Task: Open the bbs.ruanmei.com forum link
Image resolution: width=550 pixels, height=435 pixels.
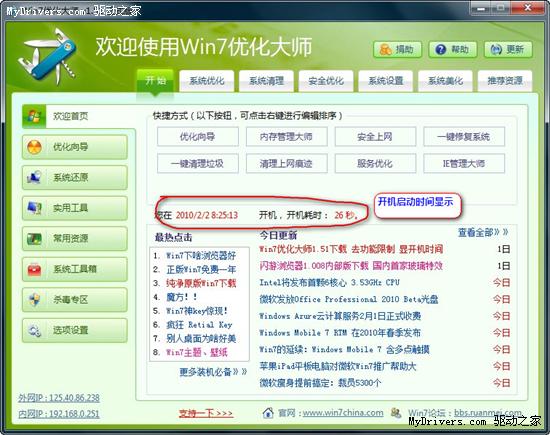Action: point(488,413)
